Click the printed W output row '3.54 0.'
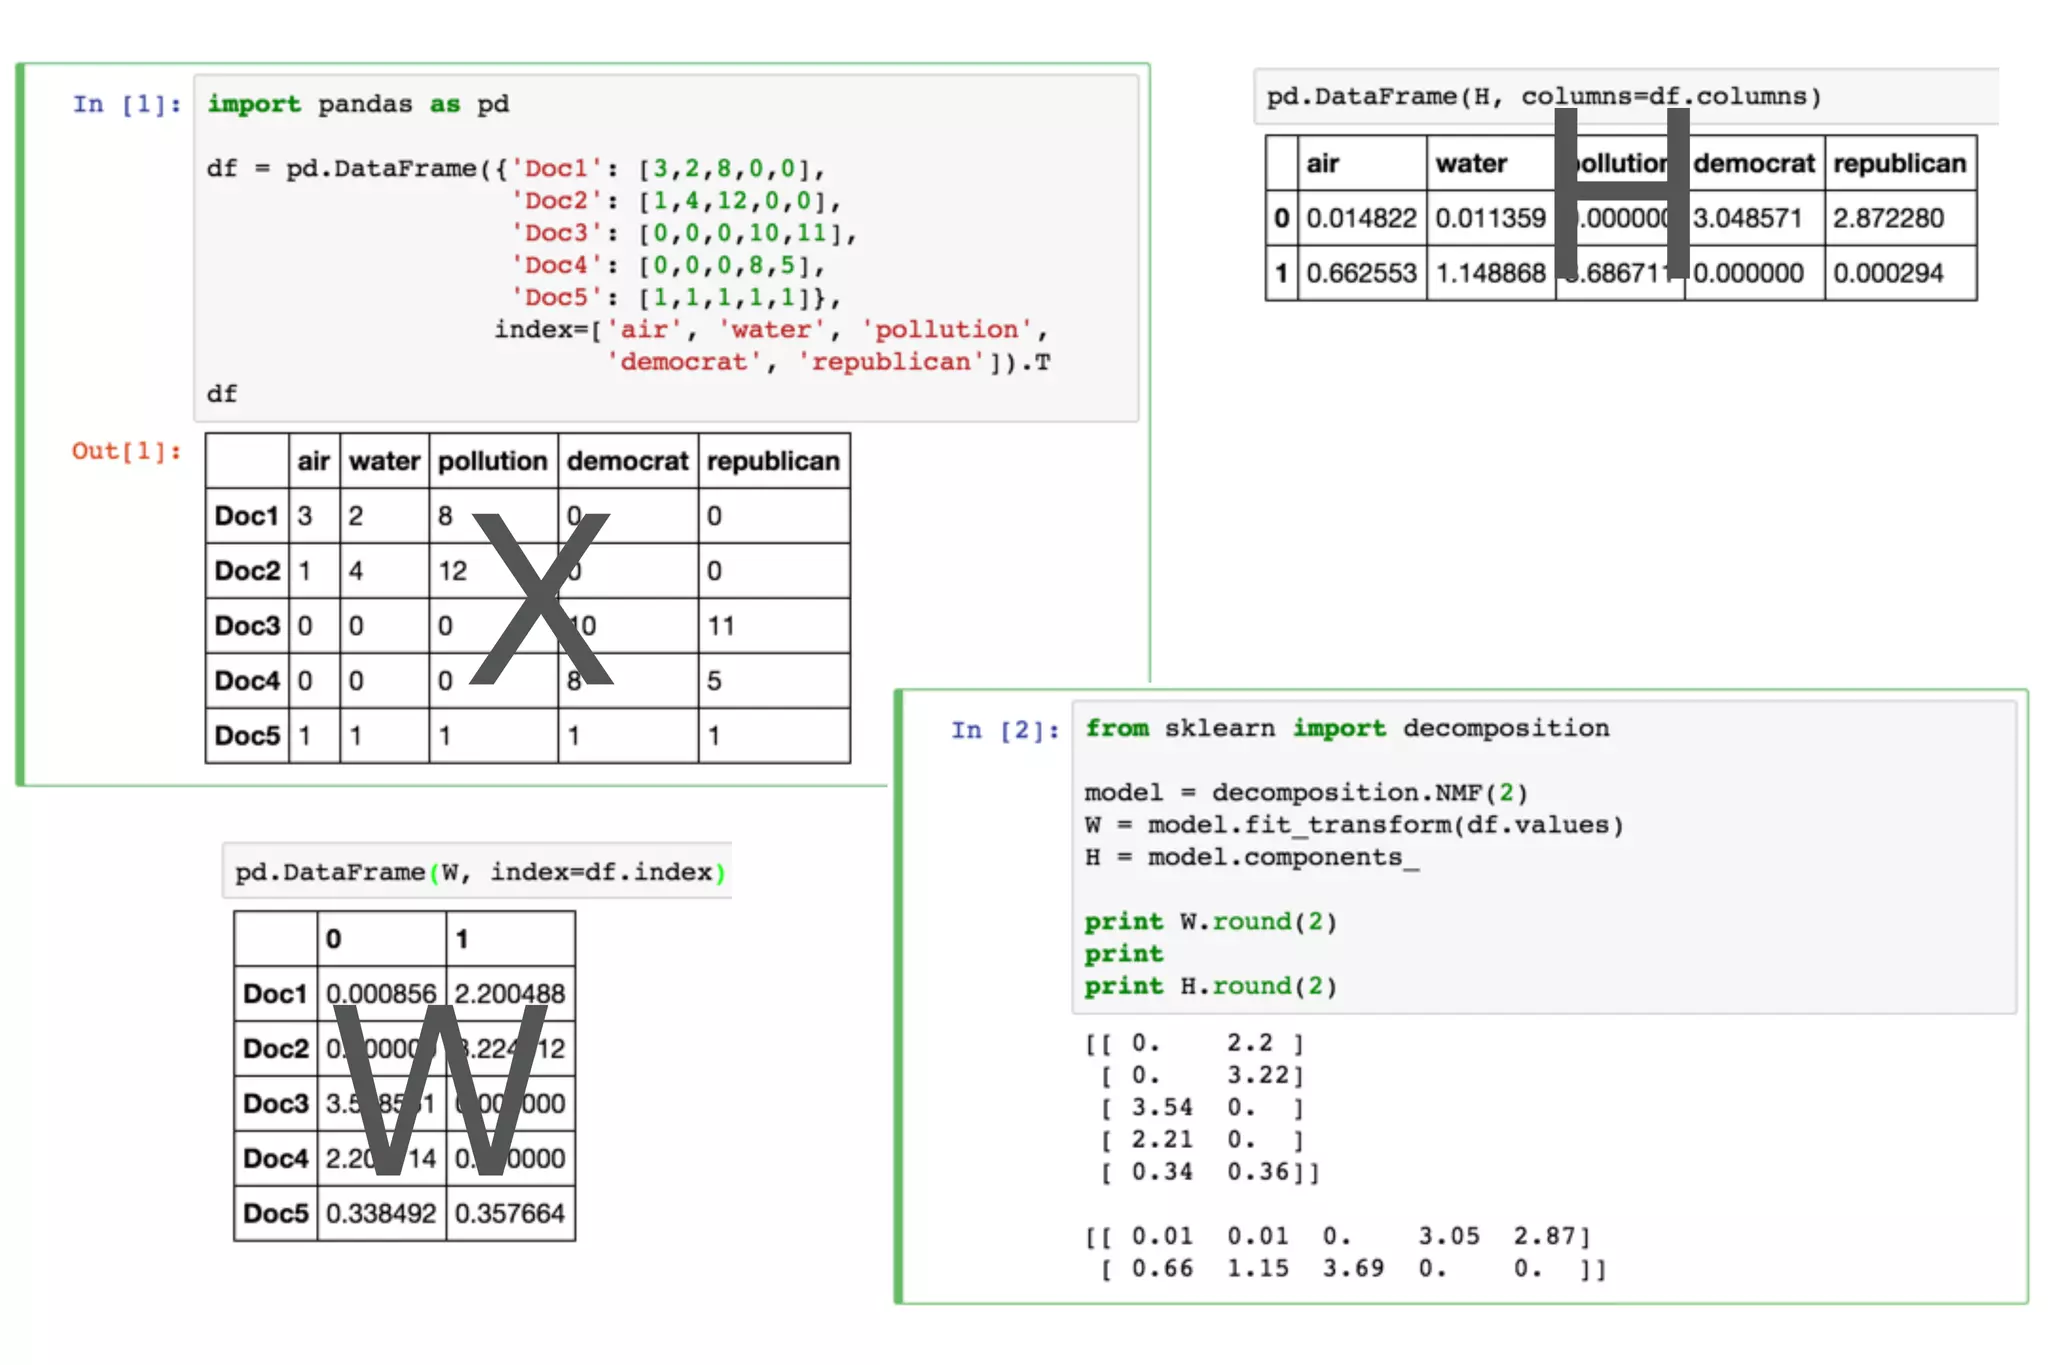Screen dimensions: 2048x1365 tap(1200, 1107)
